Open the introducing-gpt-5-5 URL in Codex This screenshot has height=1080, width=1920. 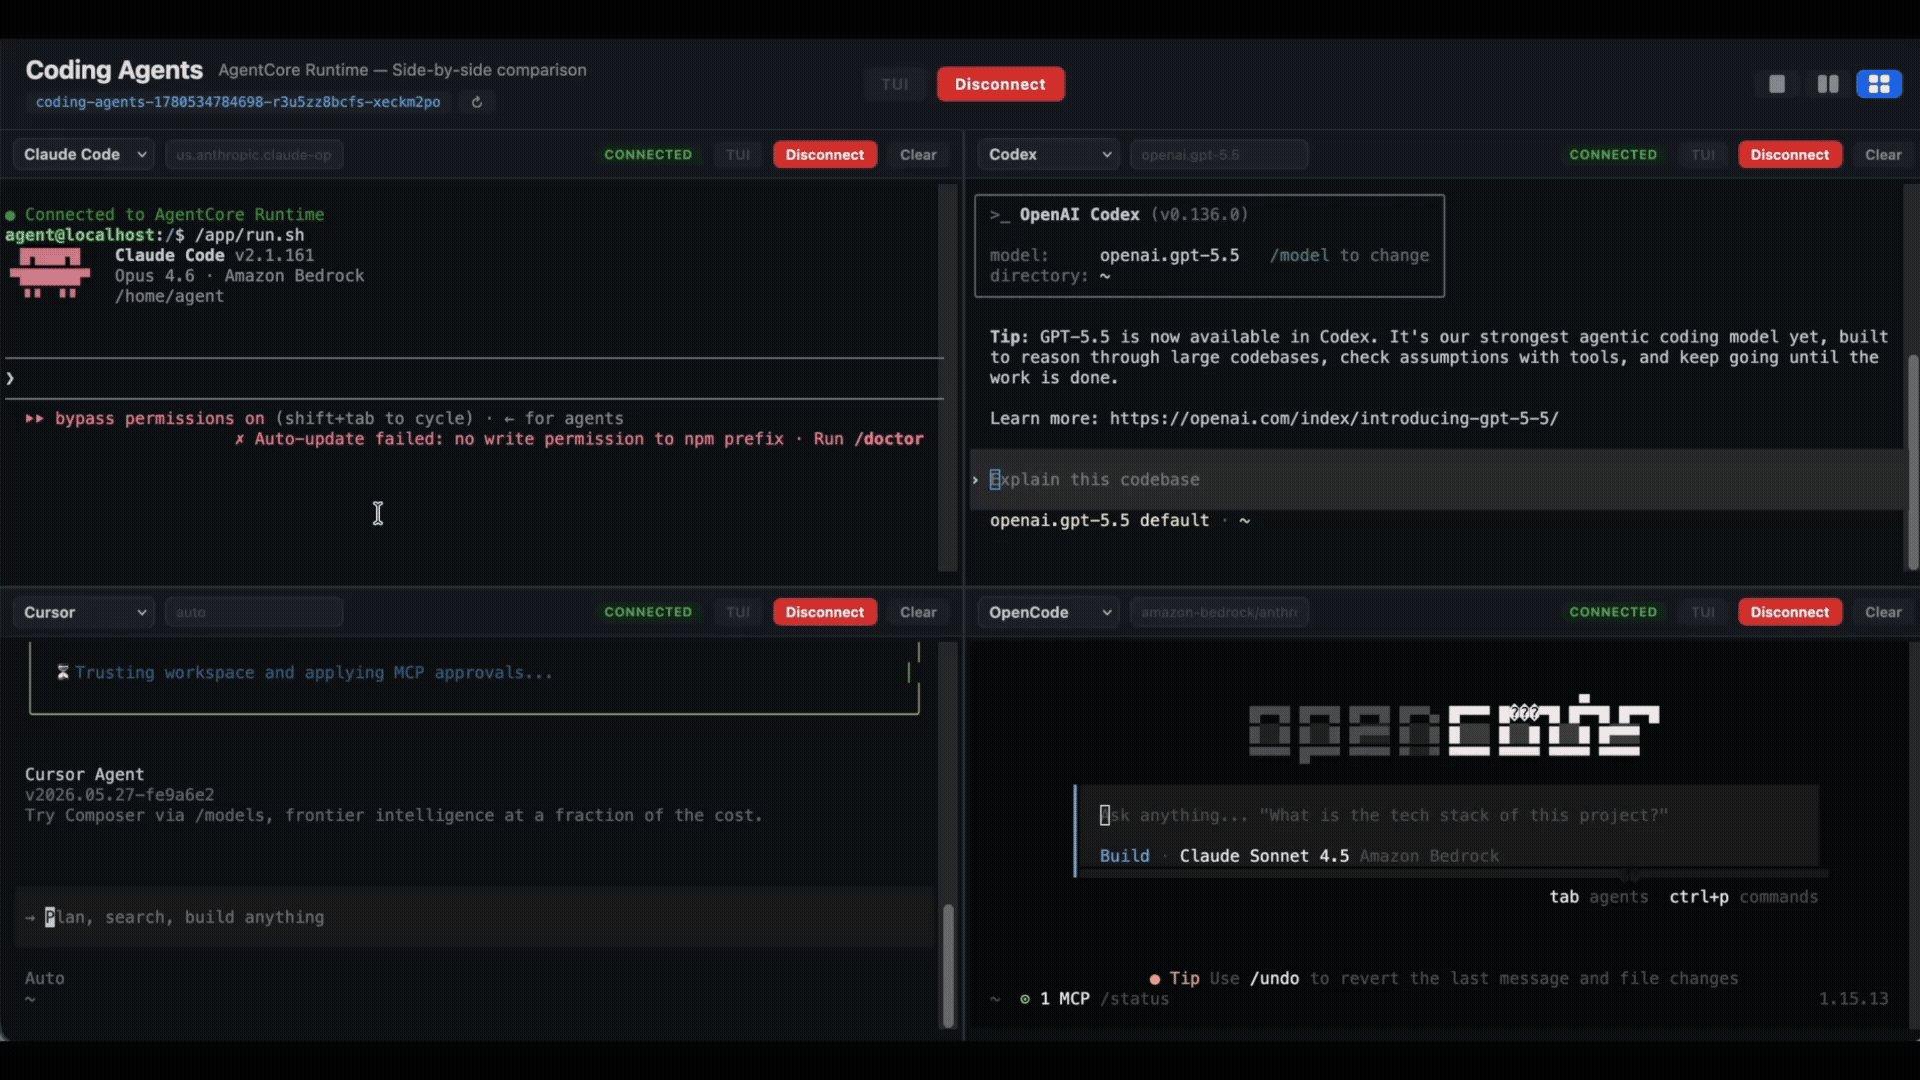[1334, 419]
